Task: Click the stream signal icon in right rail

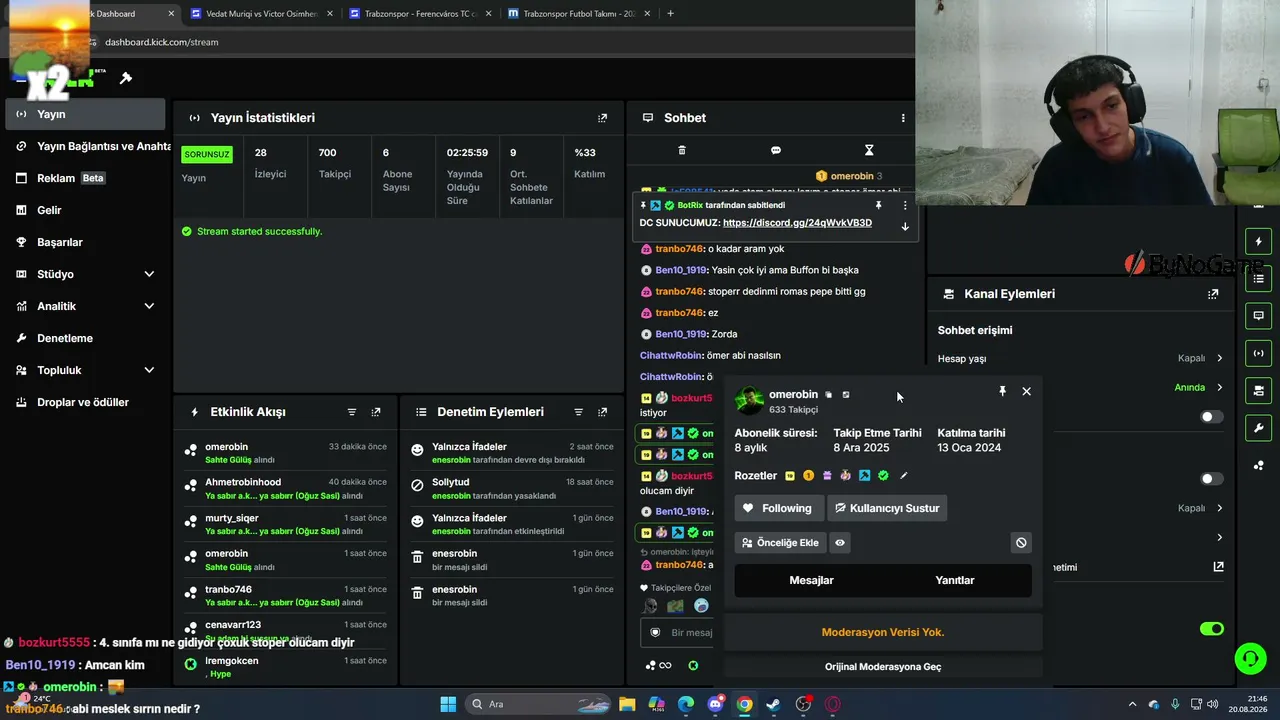Action: (1258, 353)
